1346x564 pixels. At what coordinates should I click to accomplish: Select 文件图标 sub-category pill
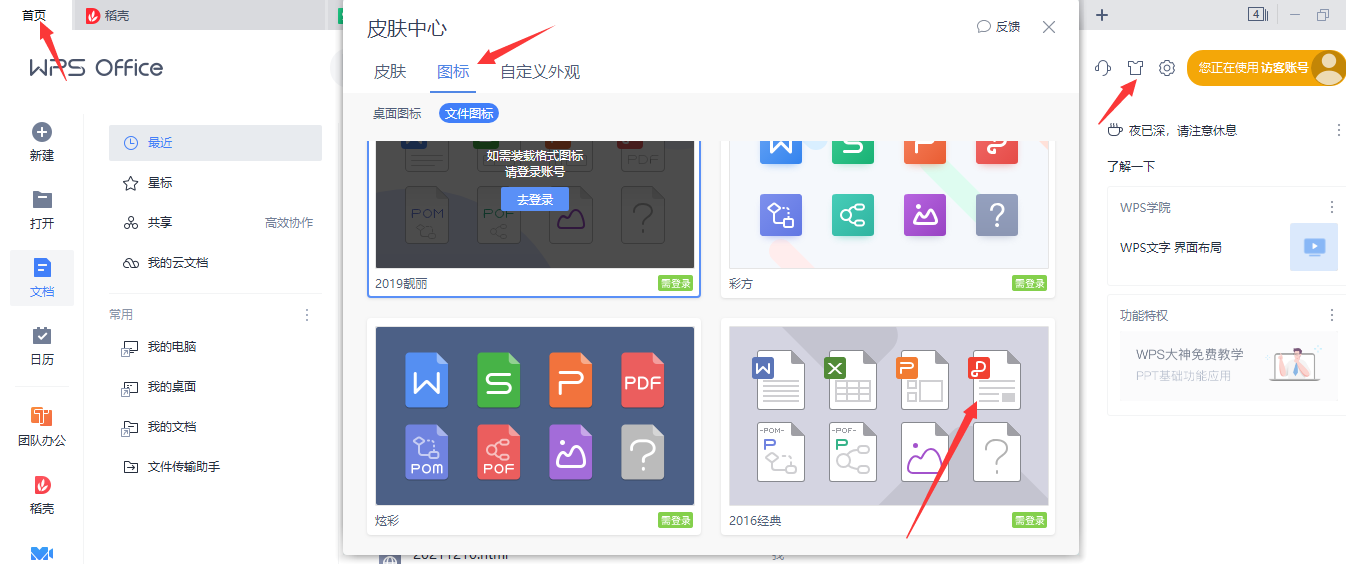(469, 114)
